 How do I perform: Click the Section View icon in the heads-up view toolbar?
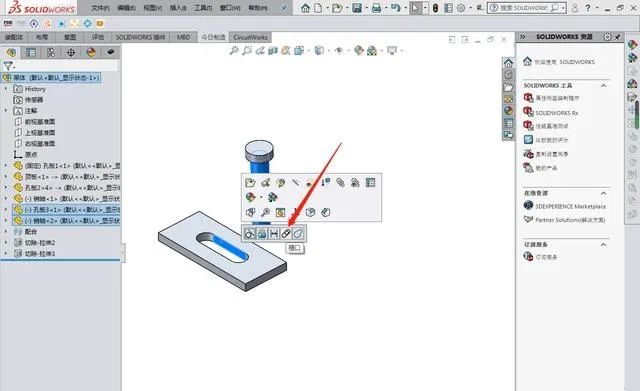pos(273,51)
